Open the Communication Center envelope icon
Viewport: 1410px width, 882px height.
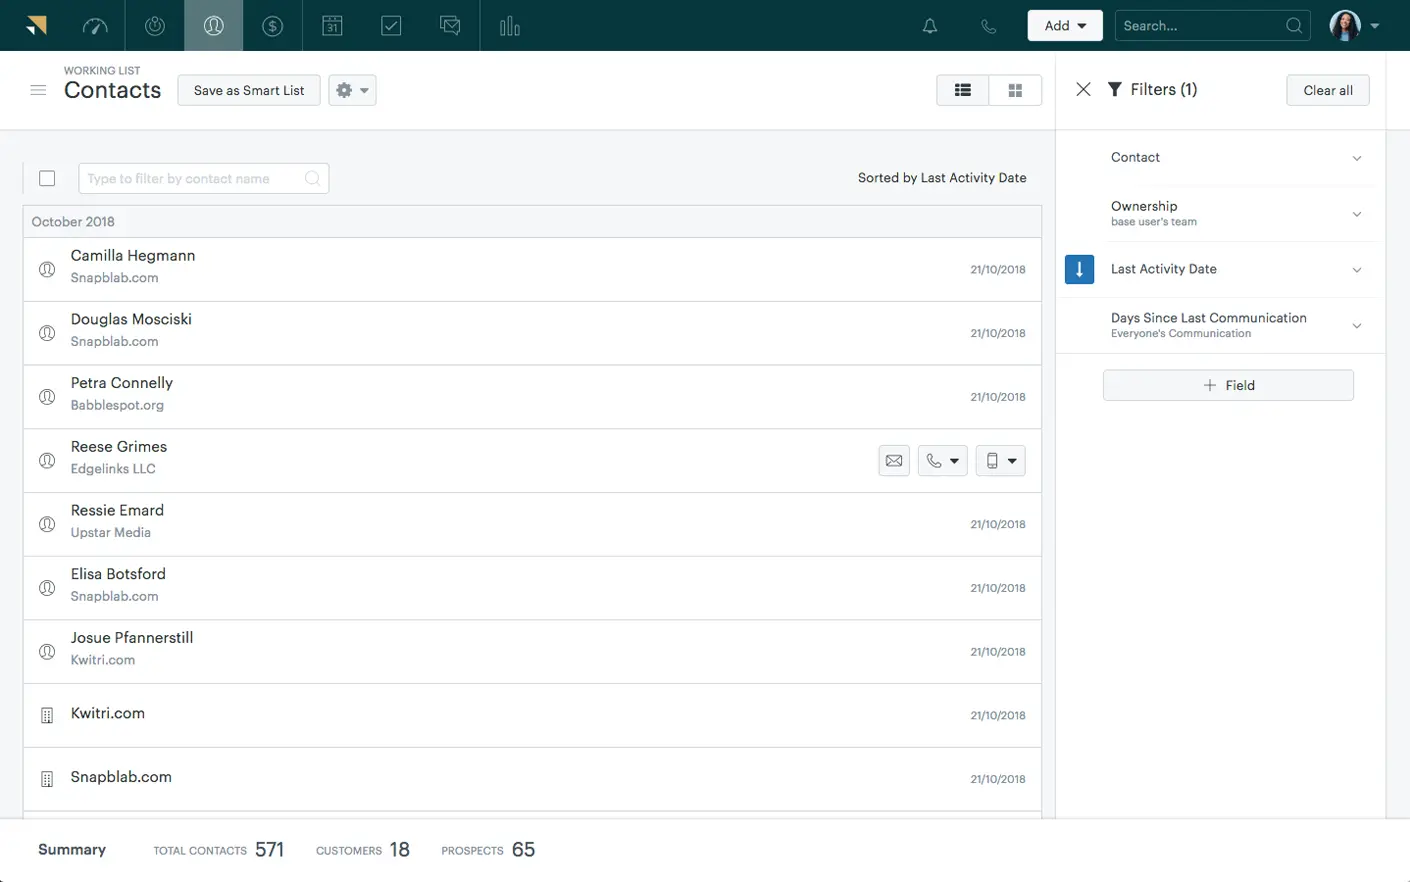pyautogui.click(x=449, y=25)
